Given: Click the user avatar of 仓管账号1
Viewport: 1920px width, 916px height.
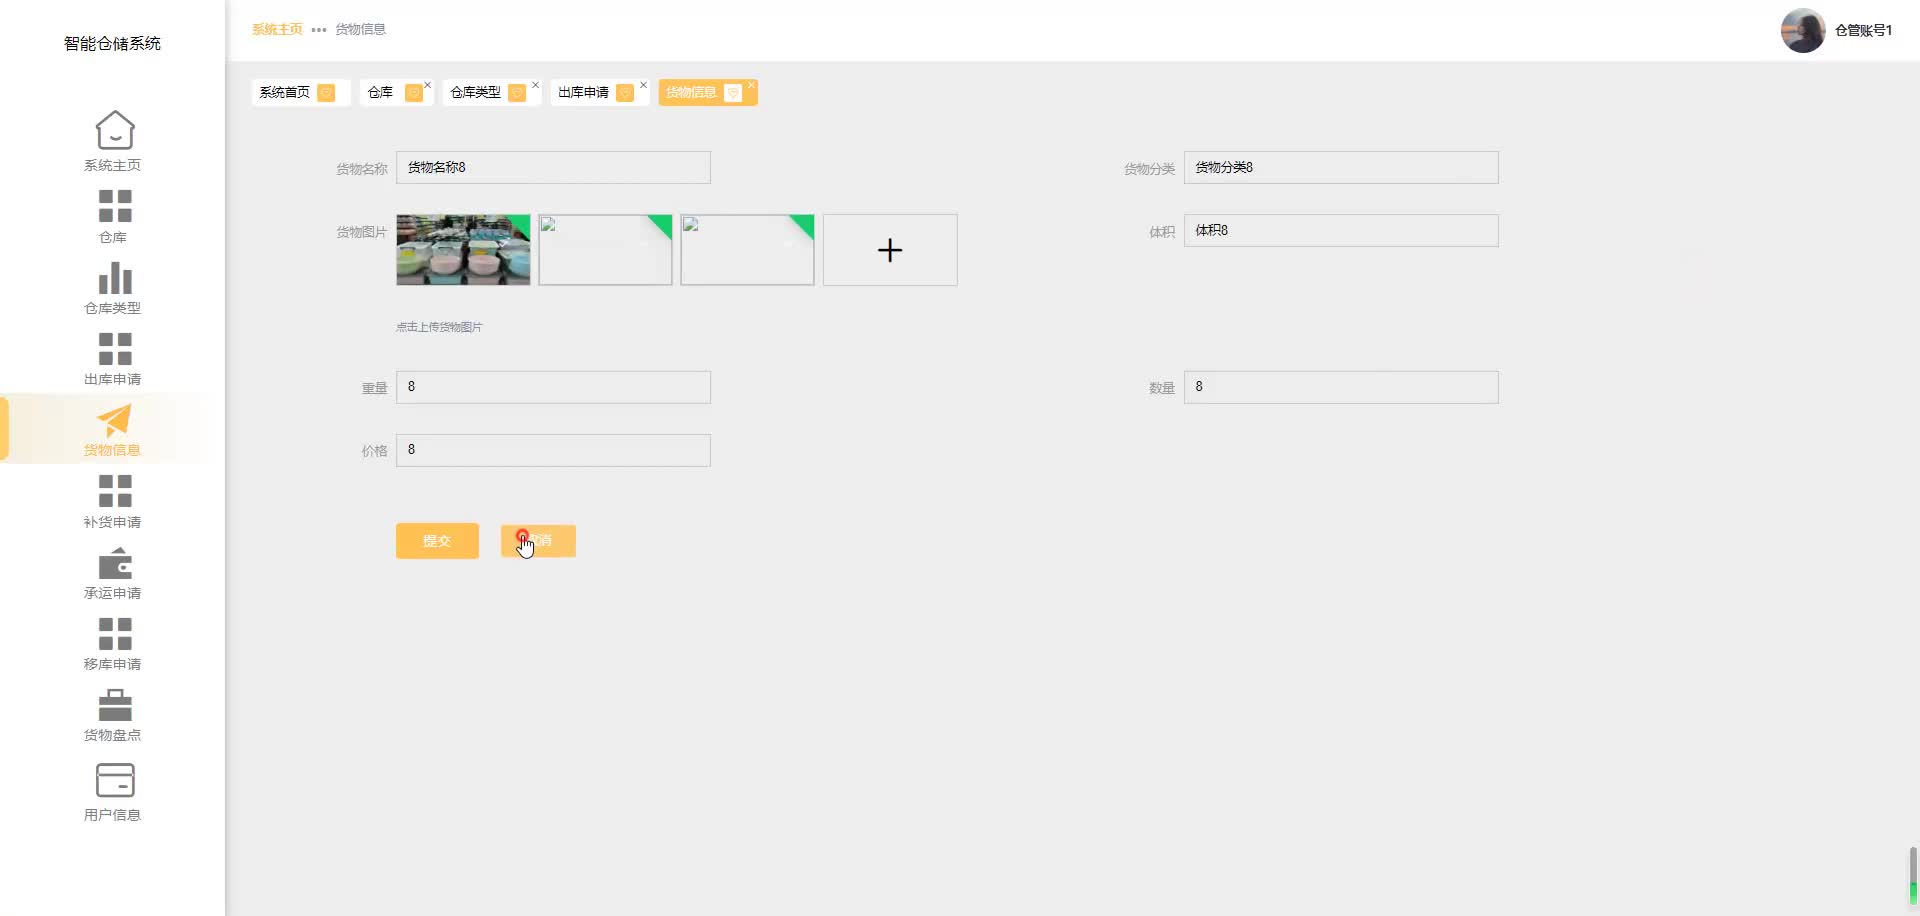Looking at the screenshot, I should point(1803,30).
